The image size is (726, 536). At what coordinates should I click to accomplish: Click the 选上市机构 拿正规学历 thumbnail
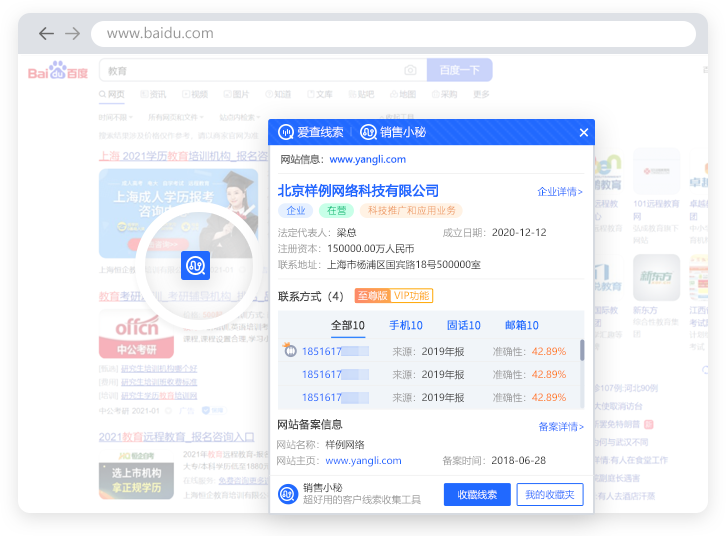(137, 474)
